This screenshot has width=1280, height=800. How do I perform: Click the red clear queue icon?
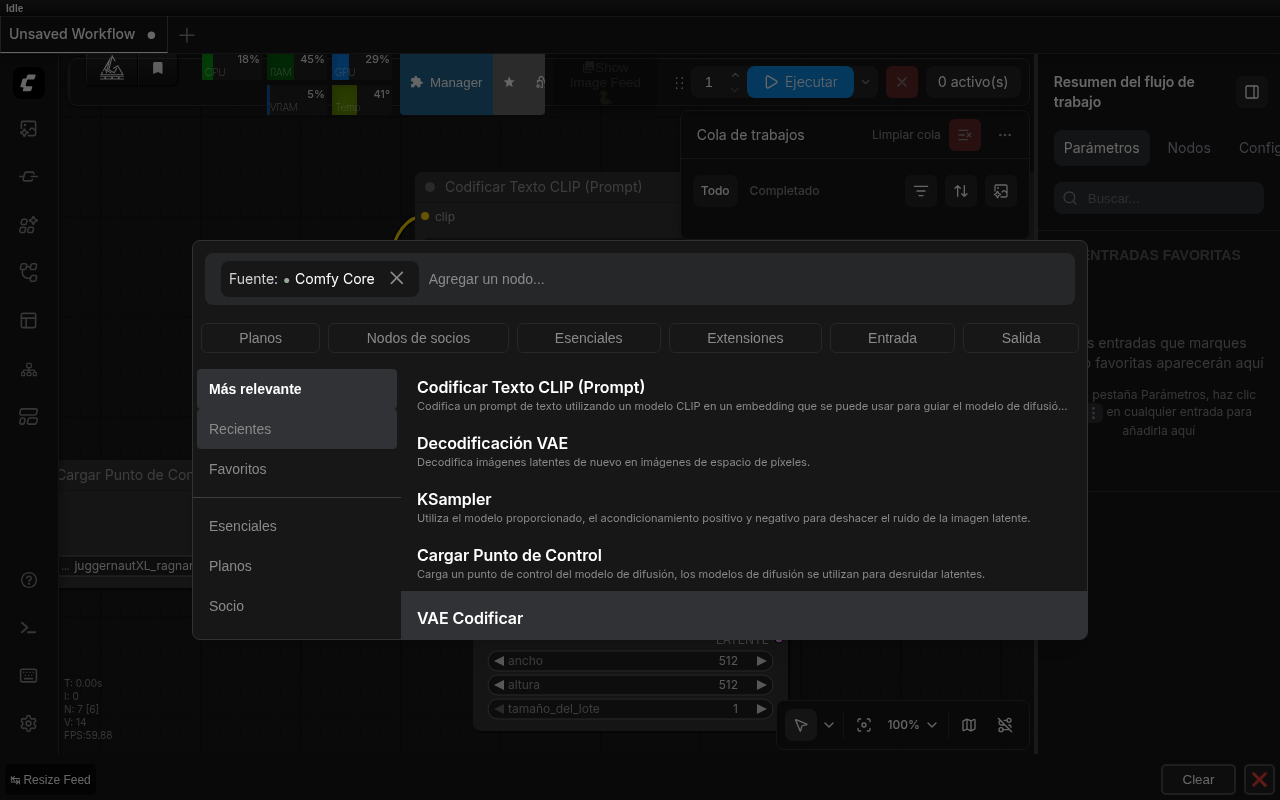click(965, 135)
